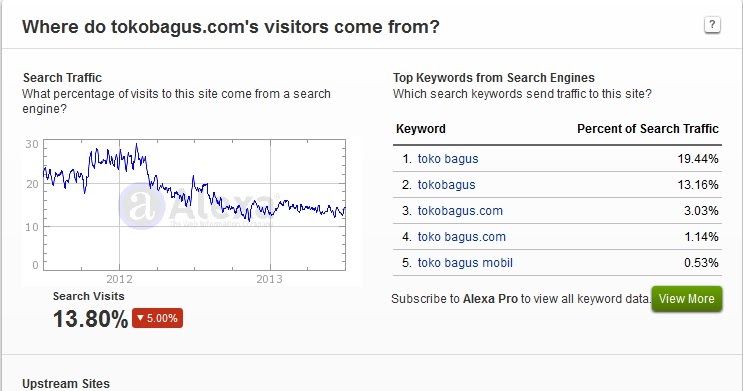Open the 'toko bagus' keyword link

coord(448,159)
